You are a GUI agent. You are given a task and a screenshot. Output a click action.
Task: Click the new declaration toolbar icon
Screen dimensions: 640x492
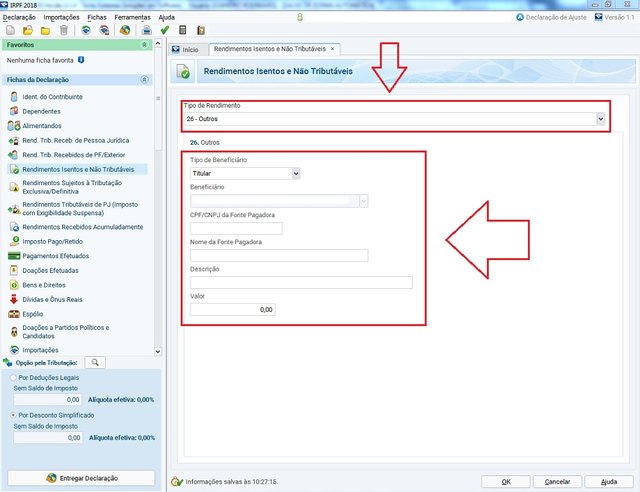[9, 30]
